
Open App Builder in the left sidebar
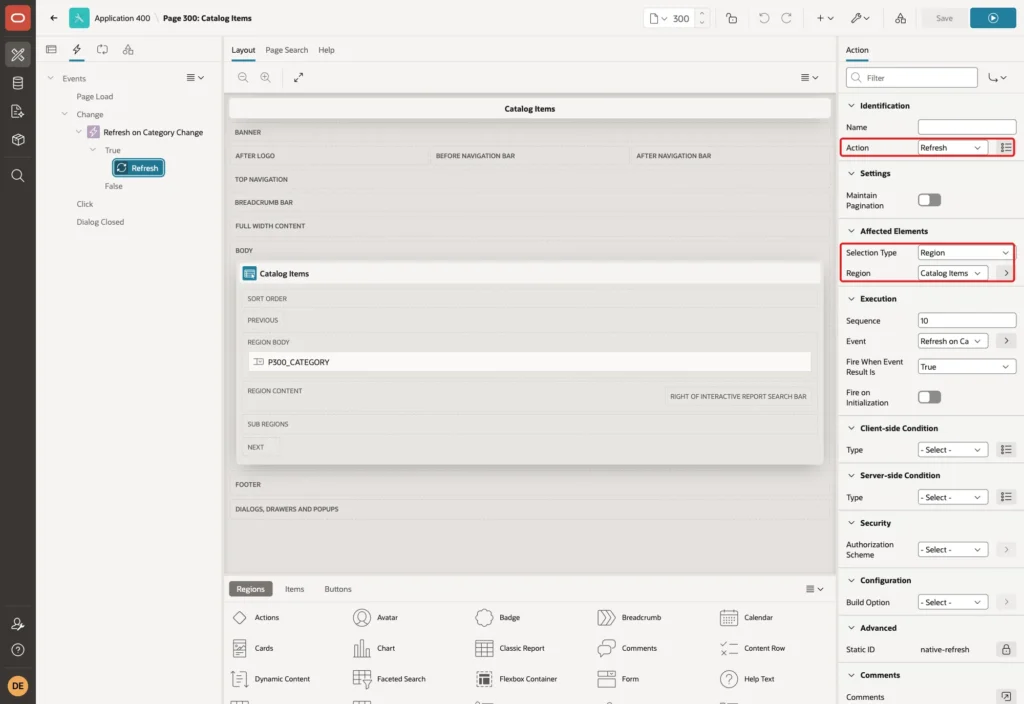[18, 55]
